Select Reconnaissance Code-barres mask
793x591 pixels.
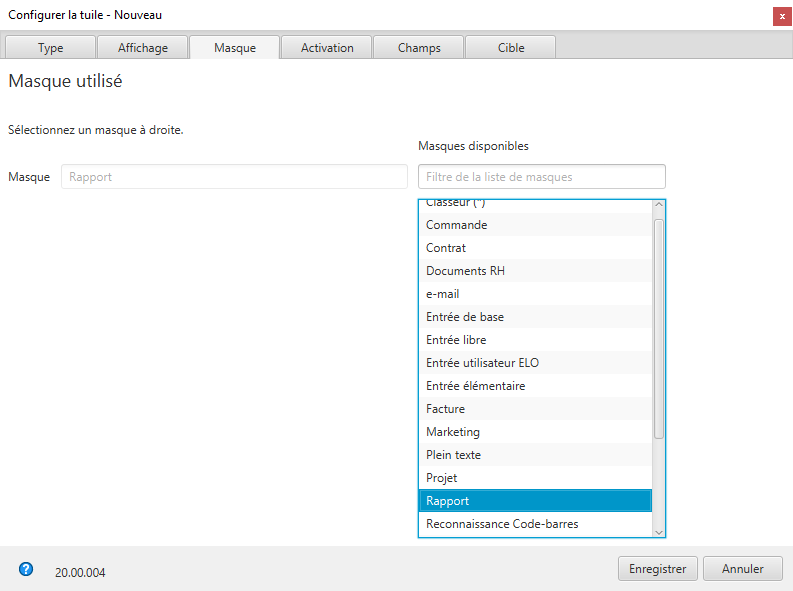pos(536,524)
